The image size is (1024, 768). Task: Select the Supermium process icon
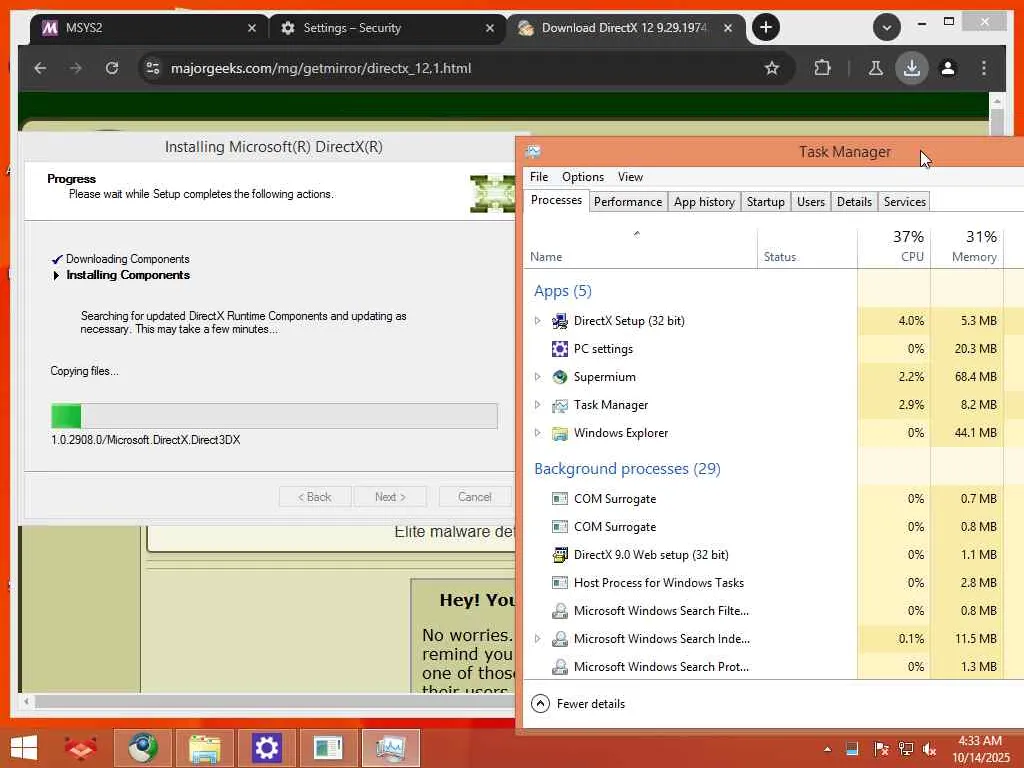coord(560,377)
